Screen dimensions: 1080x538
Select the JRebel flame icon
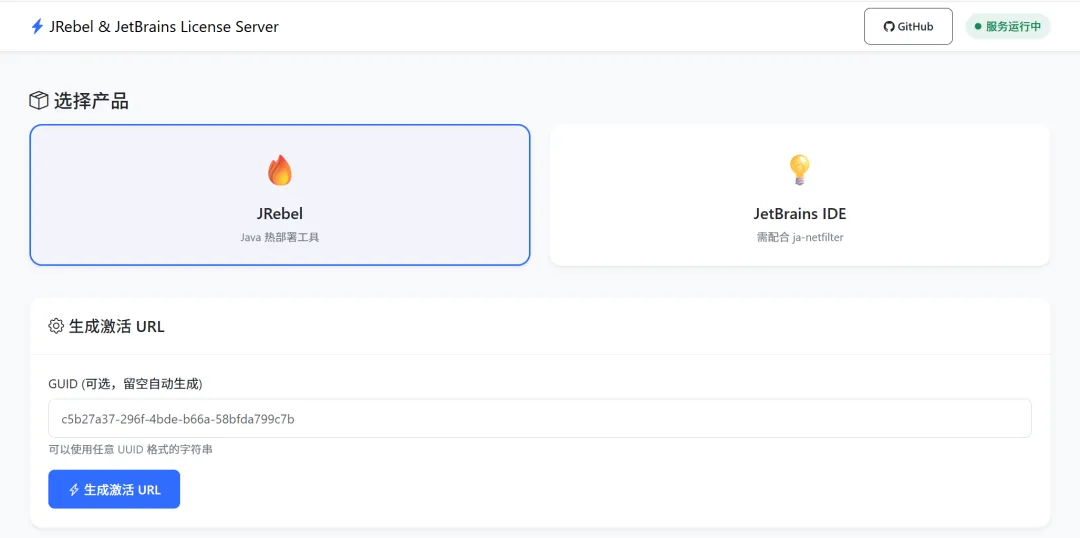[x=280, y=170]
